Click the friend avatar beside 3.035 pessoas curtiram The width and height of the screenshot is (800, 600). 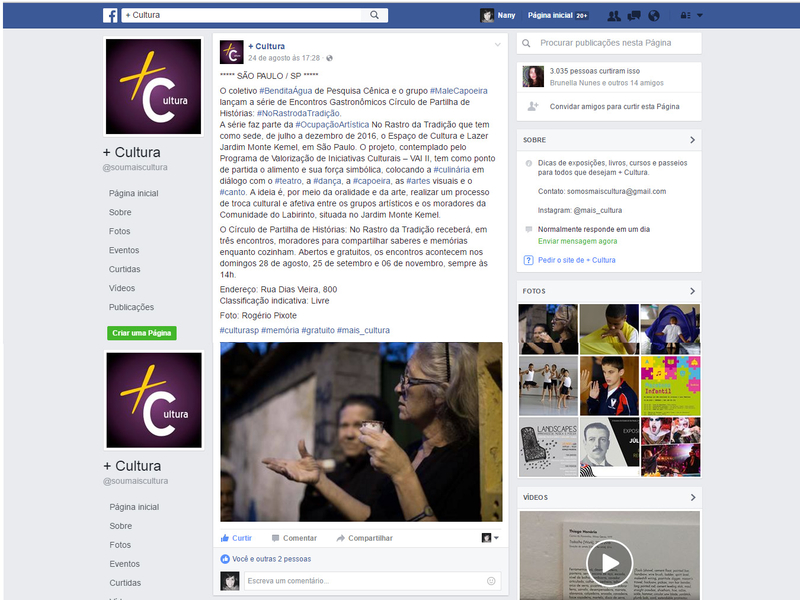coord(533,77)
